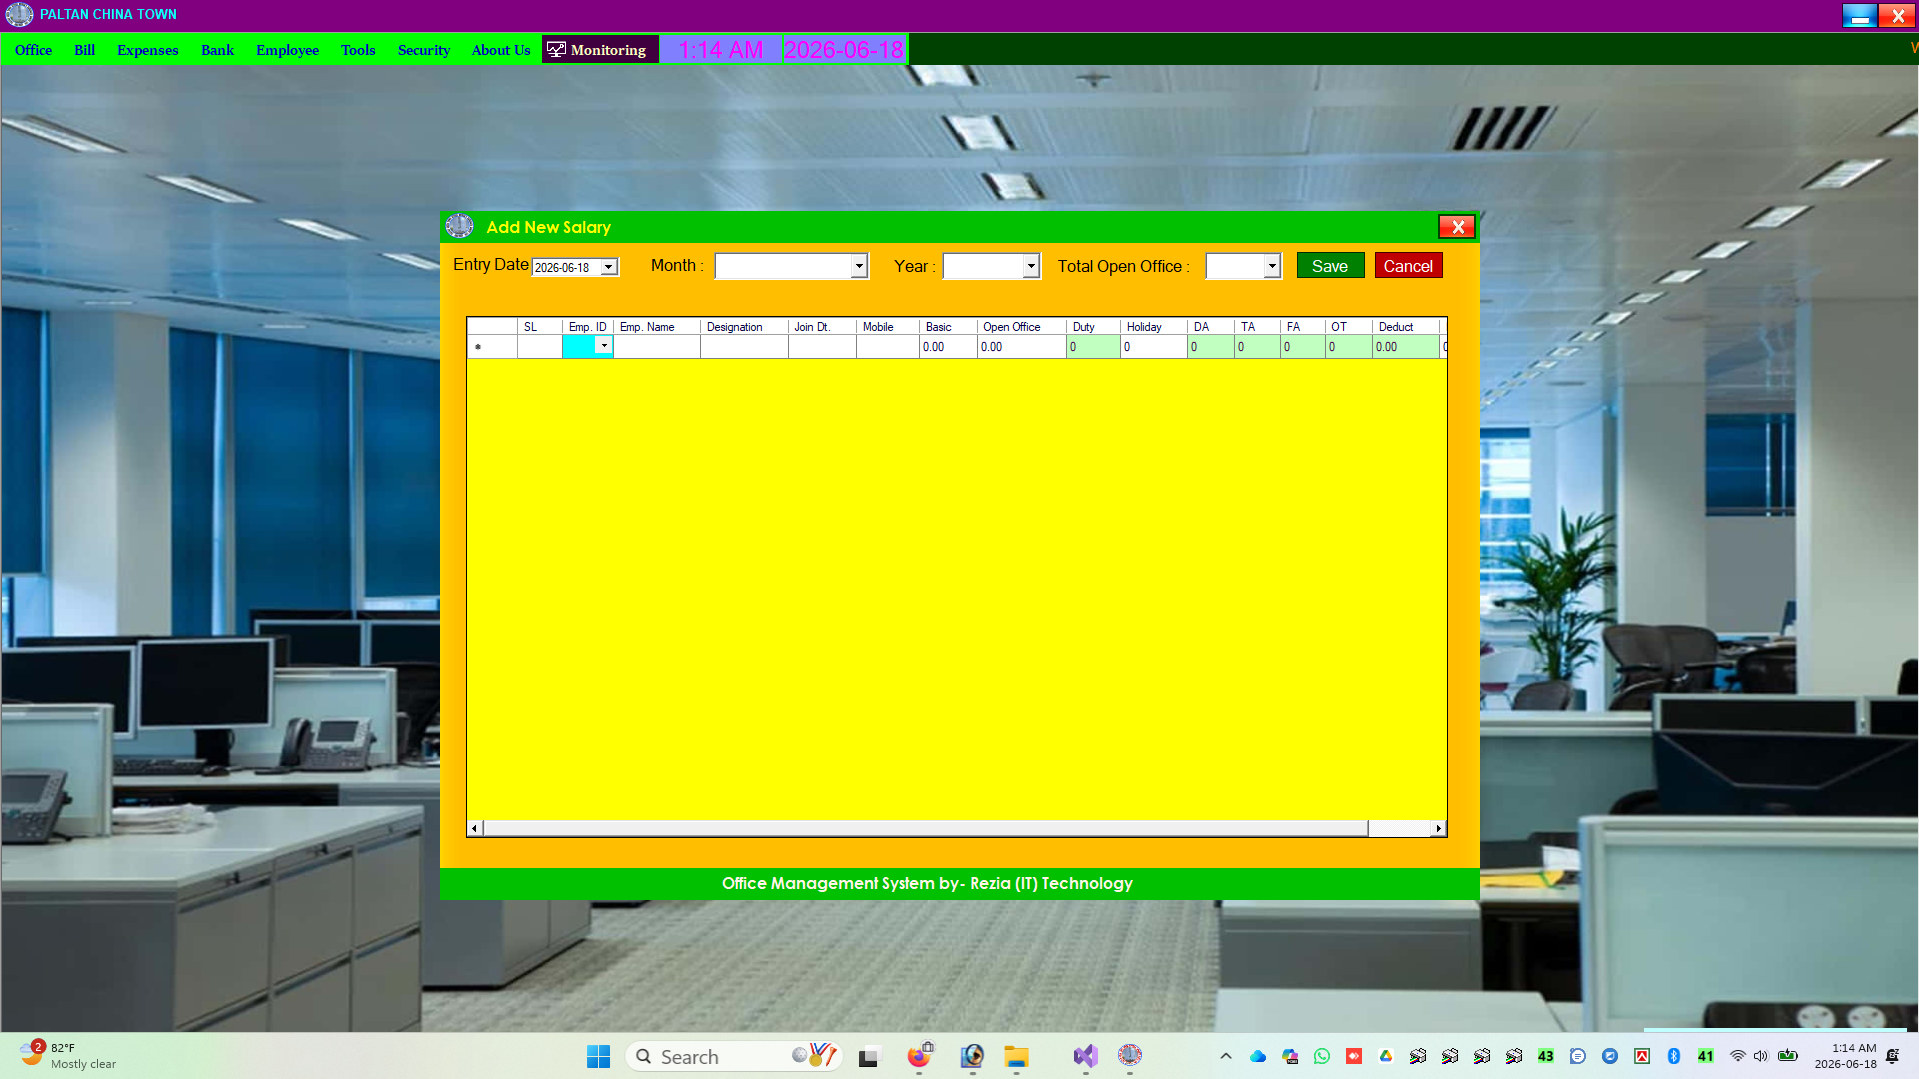
Task: Click the OneDrive cloud tray icon
Action: click(x=1258, y=1056)
